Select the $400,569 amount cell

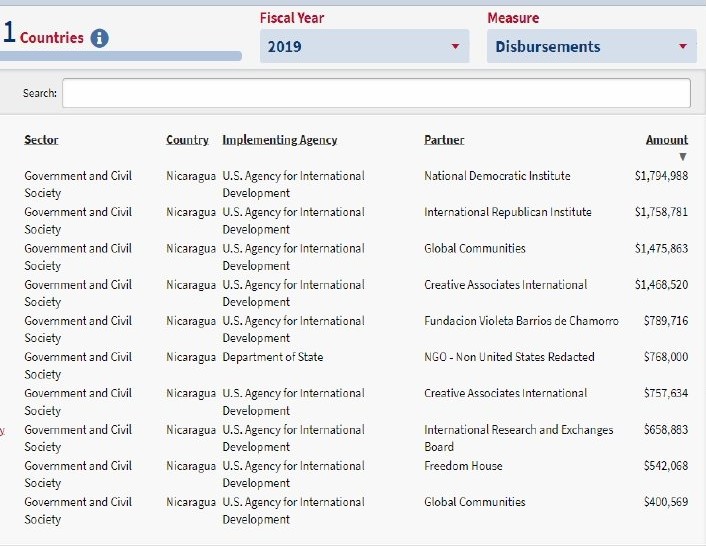point(666,502)
